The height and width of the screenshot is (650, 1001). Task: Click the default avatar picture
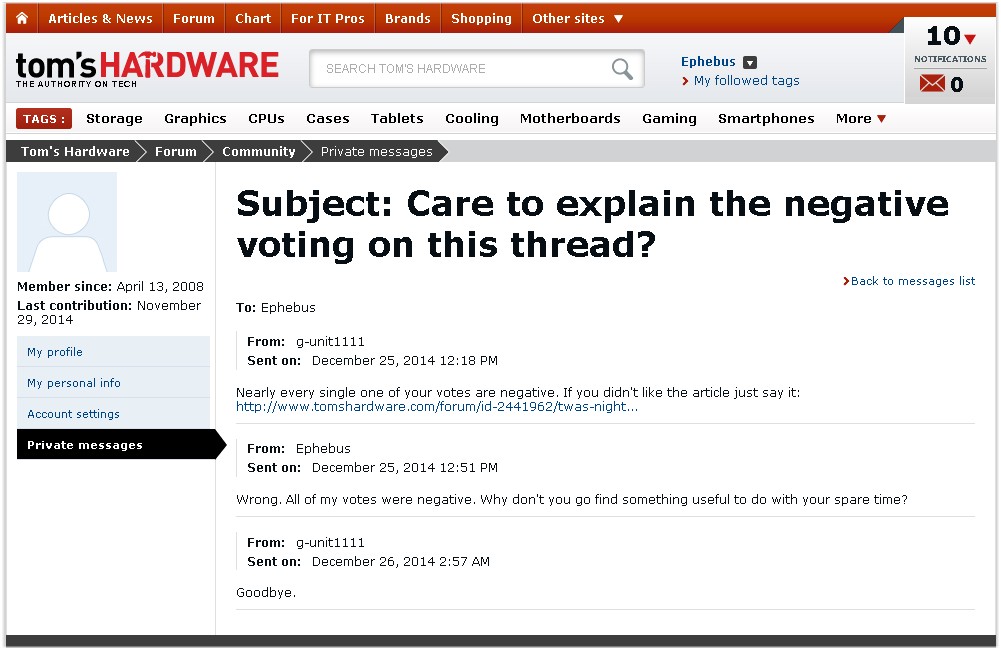[x=67, y=222]
